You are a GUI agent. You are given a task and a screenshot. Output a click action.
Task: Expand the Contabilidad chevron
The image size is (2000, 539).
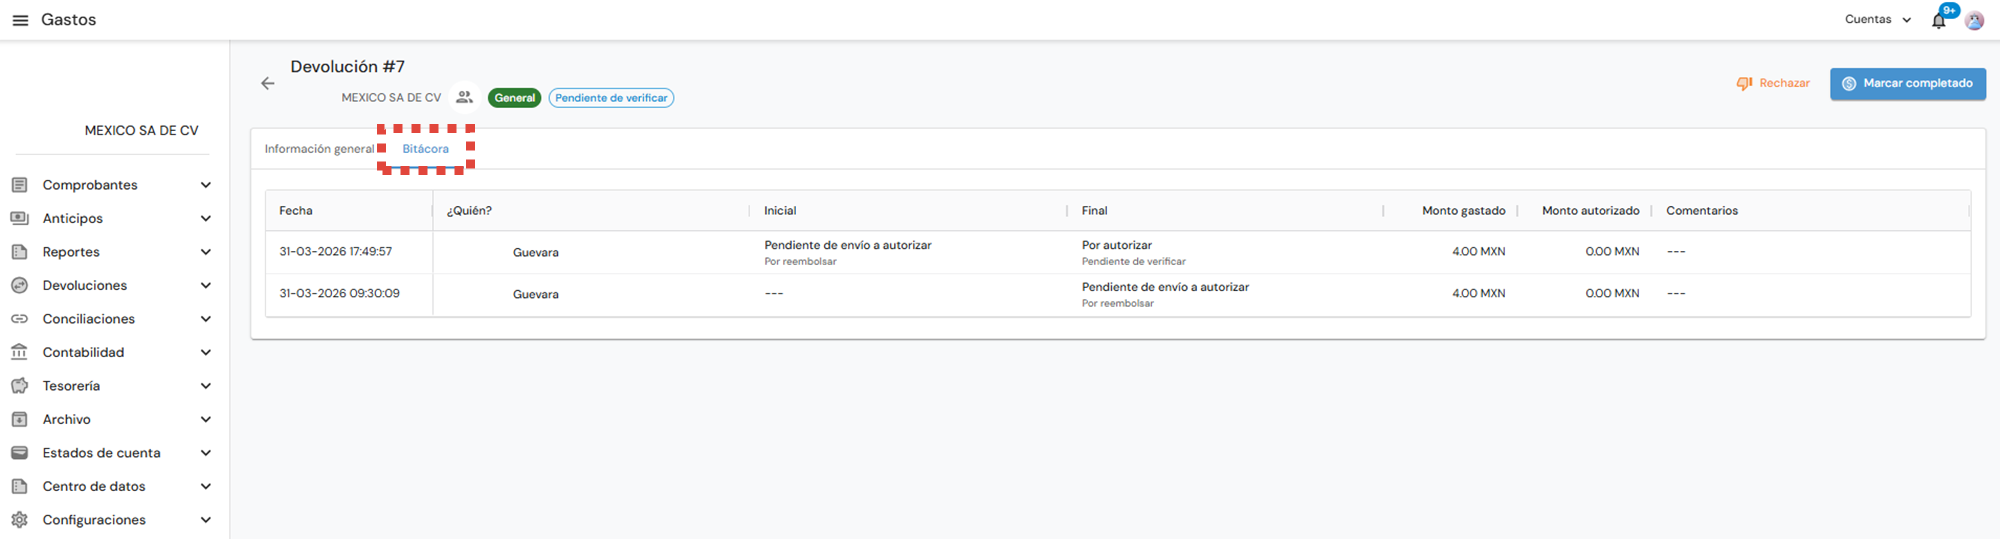[x=206, y=352]
